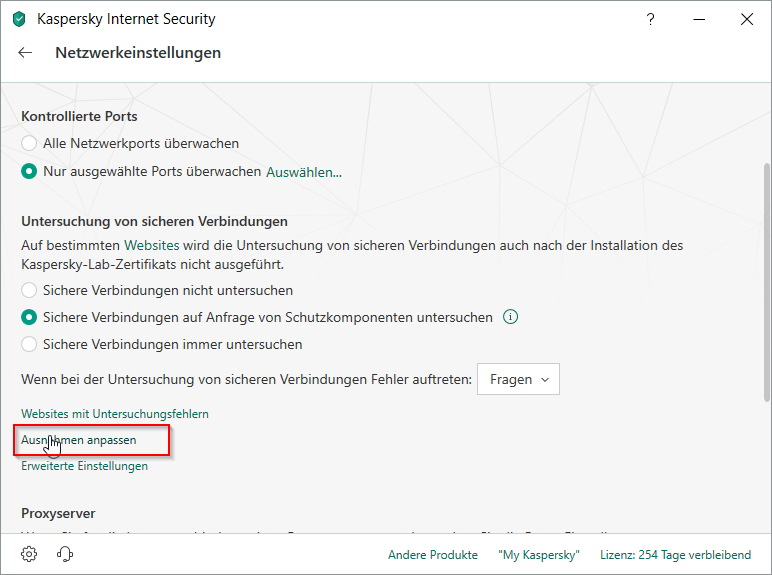Select 'Sichere Verbindungen auf Anfrage' option

(30, 317)
